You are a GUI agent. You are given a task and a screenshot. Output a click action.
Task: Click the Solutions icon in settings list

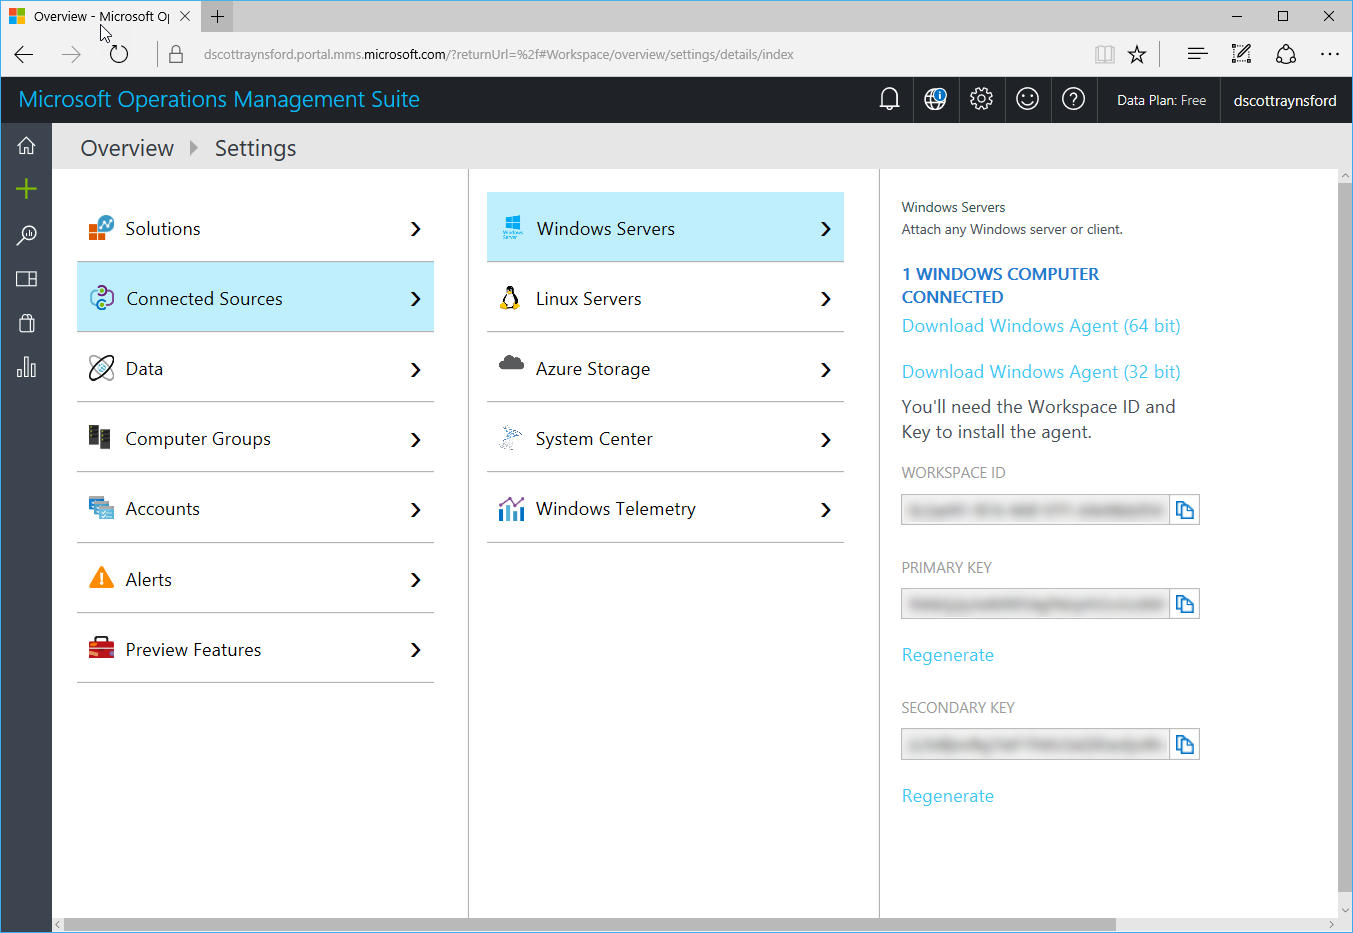tap(101, 228)
